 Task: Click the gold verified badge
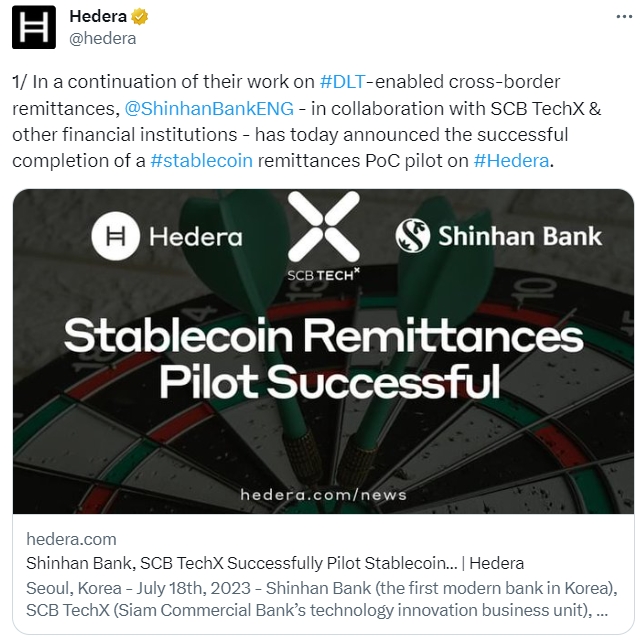(143, 17)
